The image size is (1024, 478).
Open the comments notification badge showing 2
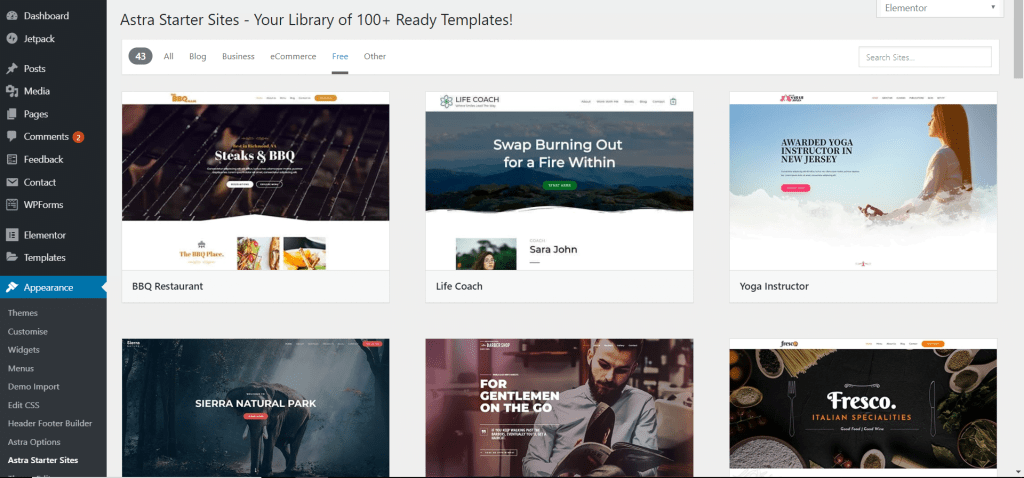point(78,137)
